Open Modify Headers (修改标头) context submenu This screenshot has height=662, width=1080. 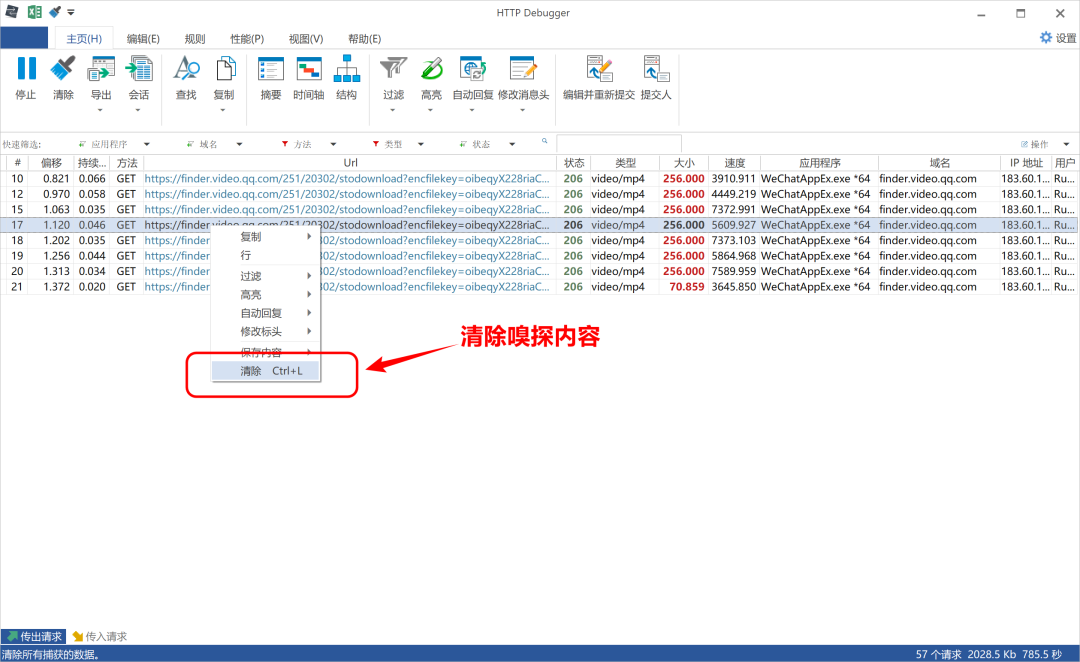pyautogui.click(x=266, y=332)
